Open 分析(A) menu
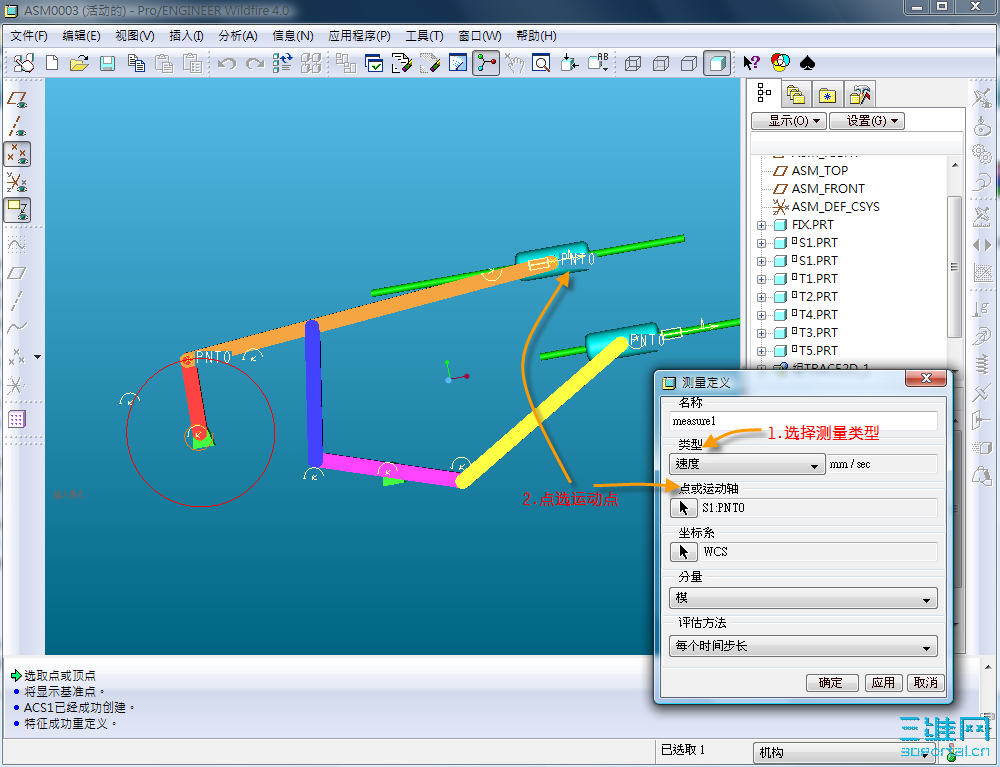 coord(238,36)
